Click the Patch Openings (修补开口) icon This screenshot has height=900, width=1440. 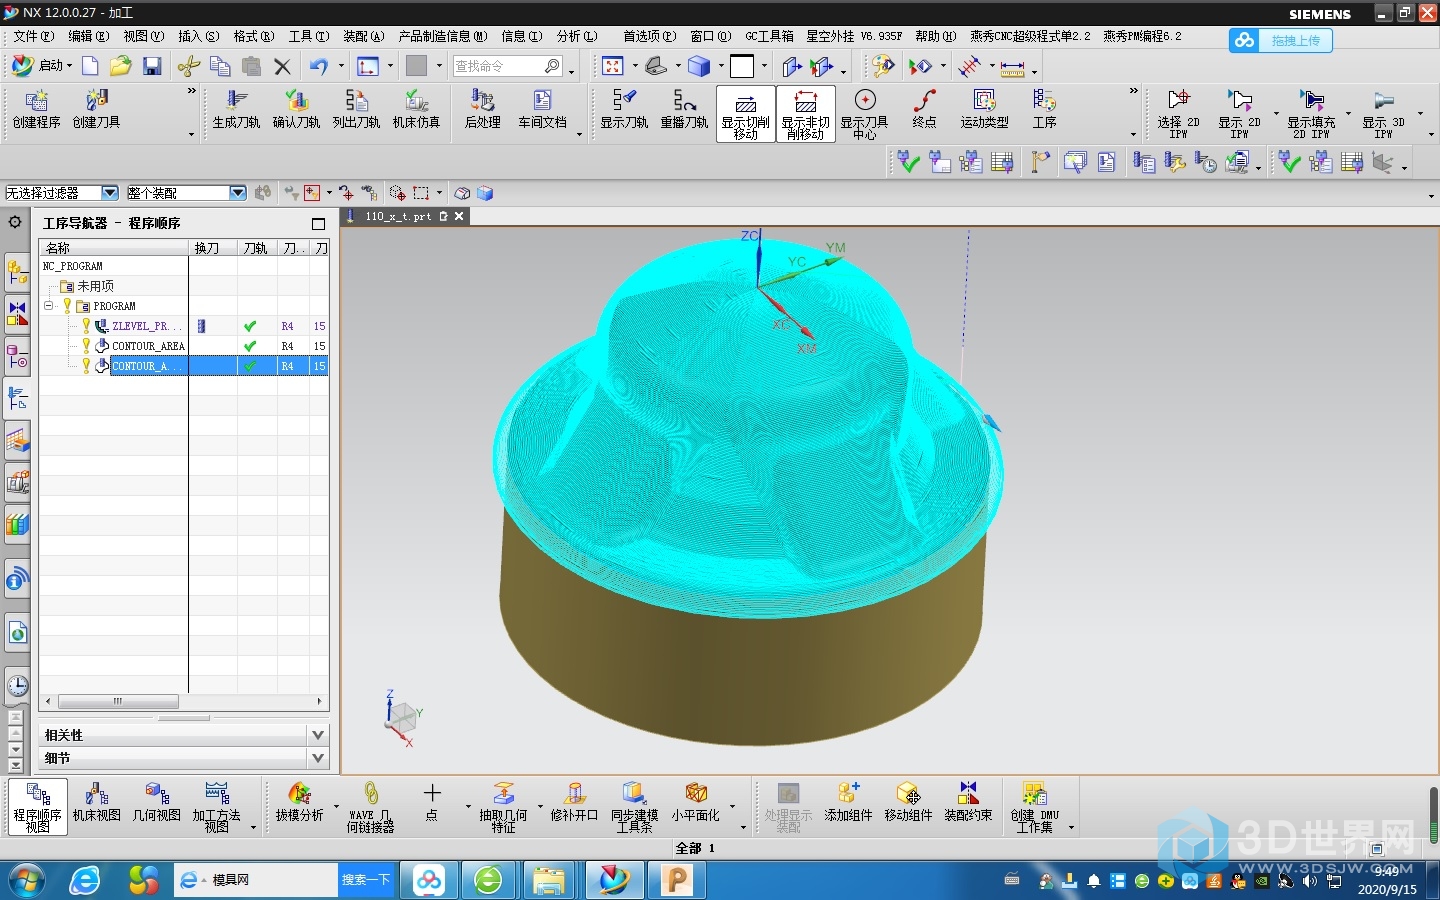pyautogui.click(x=574, y=802)
